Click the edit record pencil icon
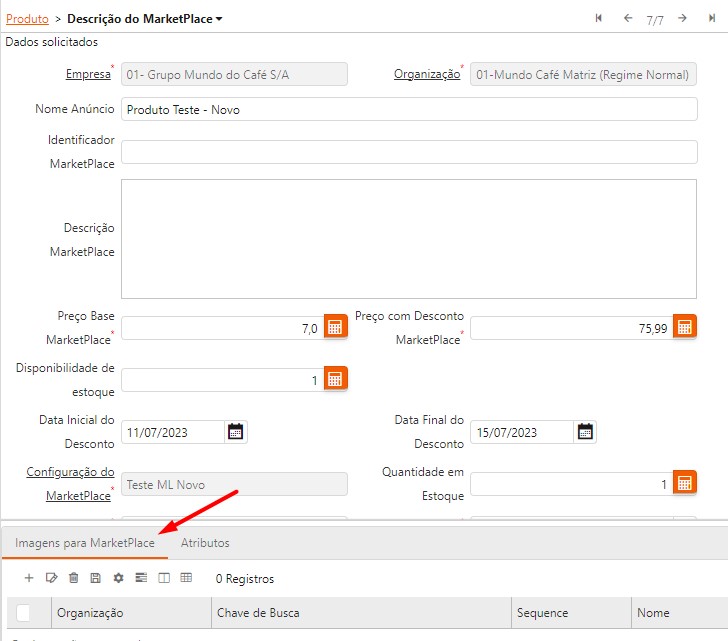The image size is (728, 641). (x=52, y=578)
